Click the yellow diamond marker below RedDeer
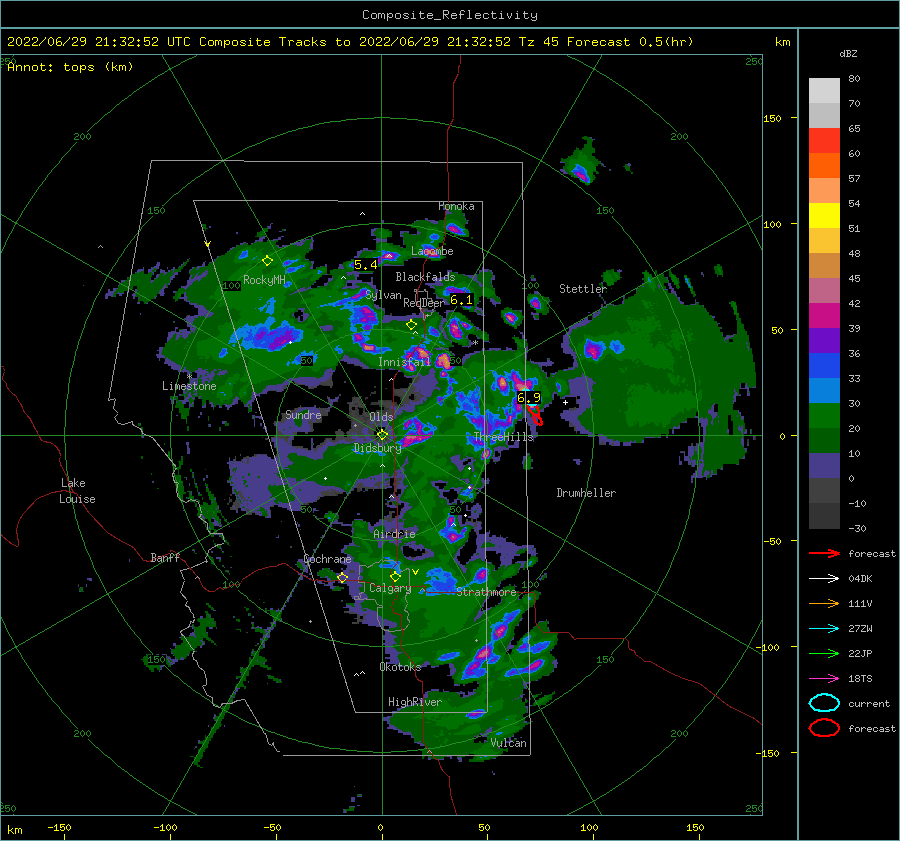Viewport: 900px width, 841px height. coord(412,325)
